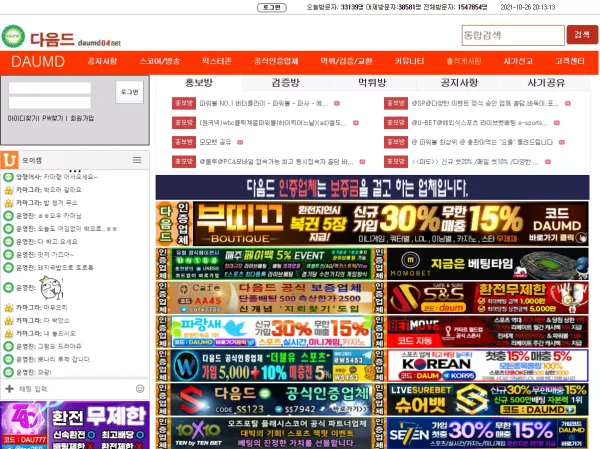The height and width of the screenshot is (449, 600).
Task: Open the 파워볼 NO.1 비터플라이 post
Action: [263, 103]
